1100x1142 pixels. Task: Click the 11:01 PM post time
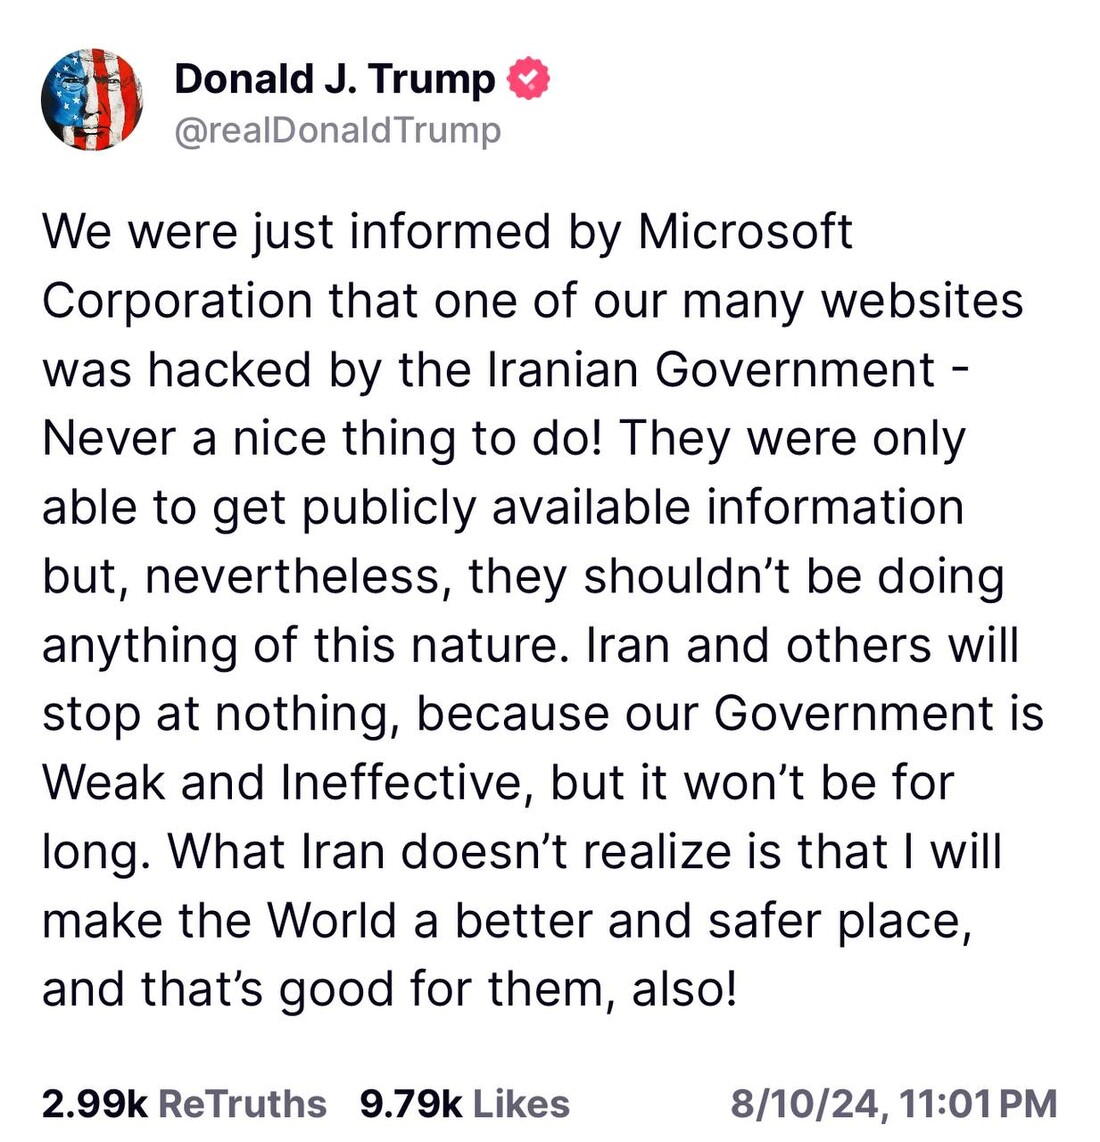click(x=978, y=1104)
